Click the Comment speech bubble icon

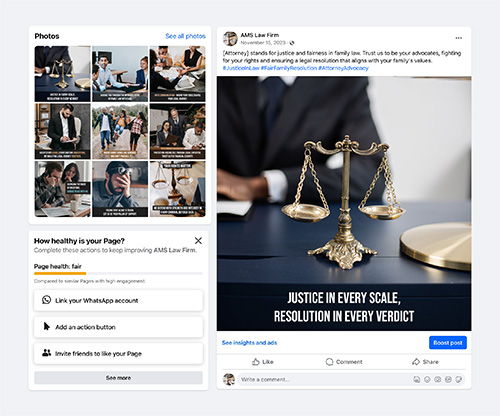pyautogui.click(x=329, y=362)
